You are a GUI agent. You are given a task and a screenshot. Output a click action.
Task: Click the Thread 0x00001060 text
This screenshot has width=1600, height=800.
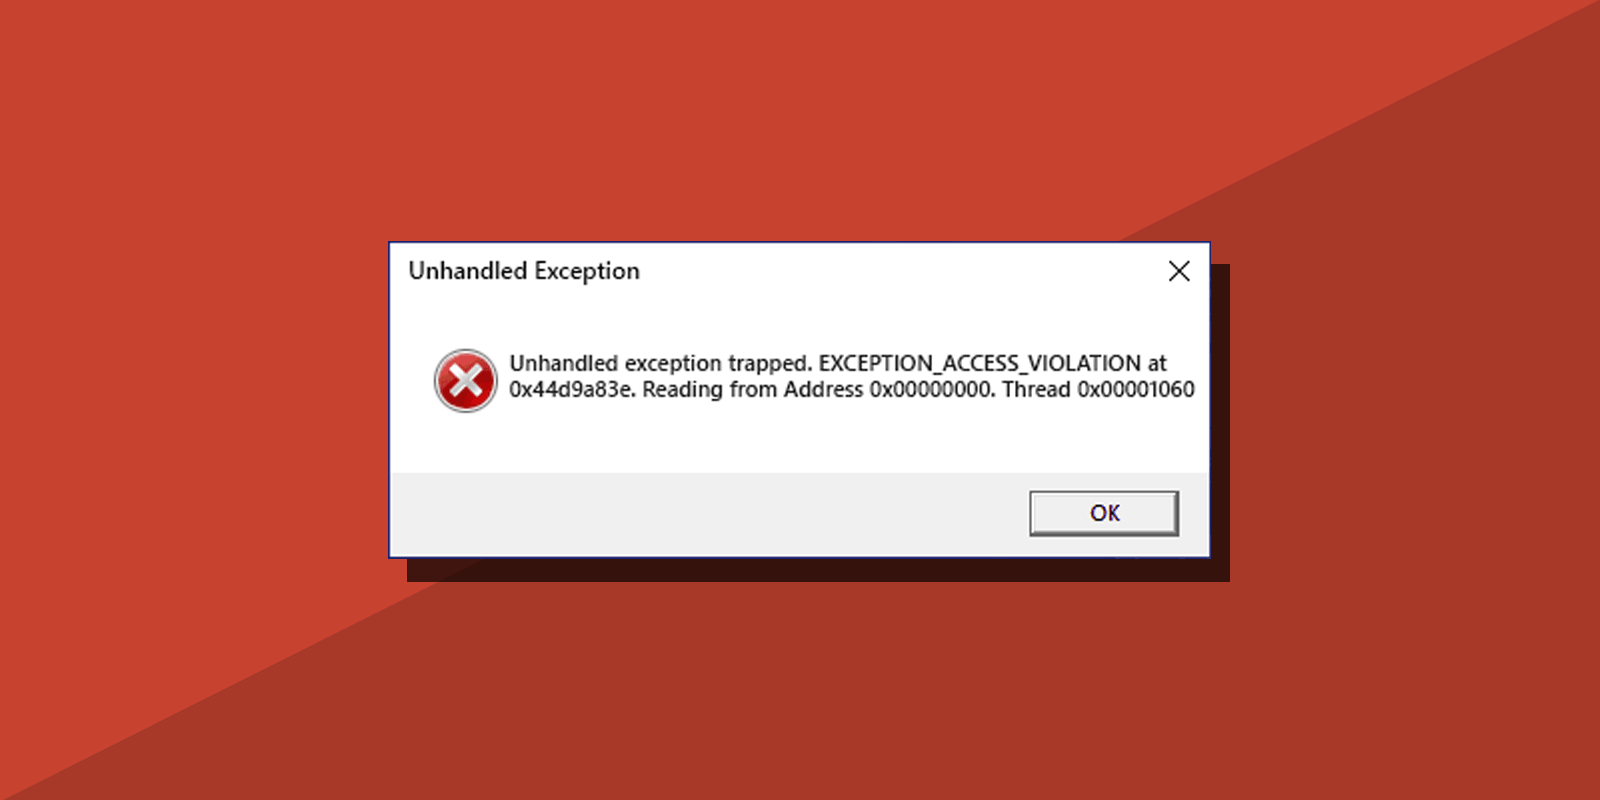tap(1098, 389)
